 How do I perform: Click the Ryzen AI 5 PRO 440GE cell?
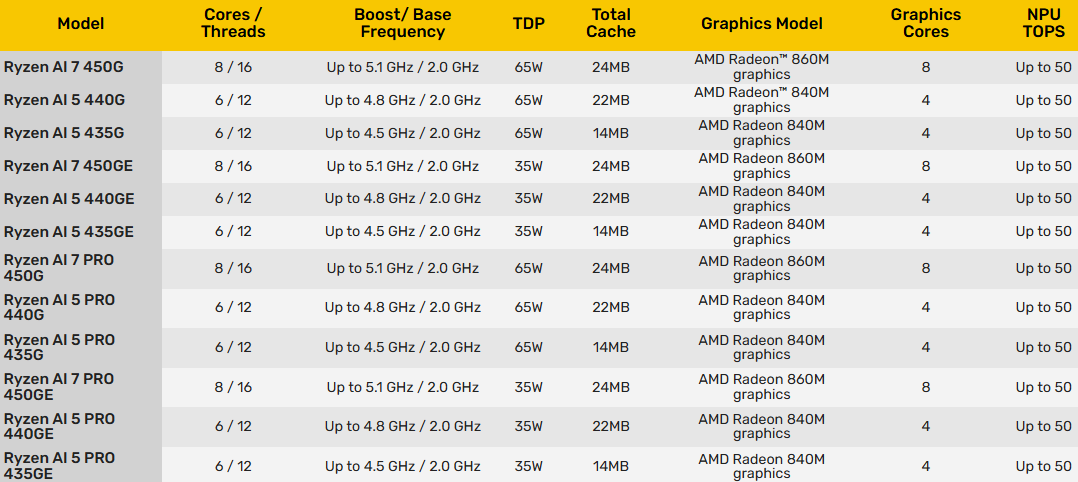point(59,426)
